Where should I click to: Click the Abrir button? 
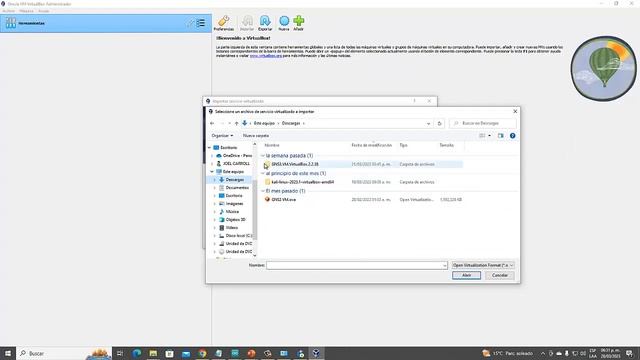point(466,276)
